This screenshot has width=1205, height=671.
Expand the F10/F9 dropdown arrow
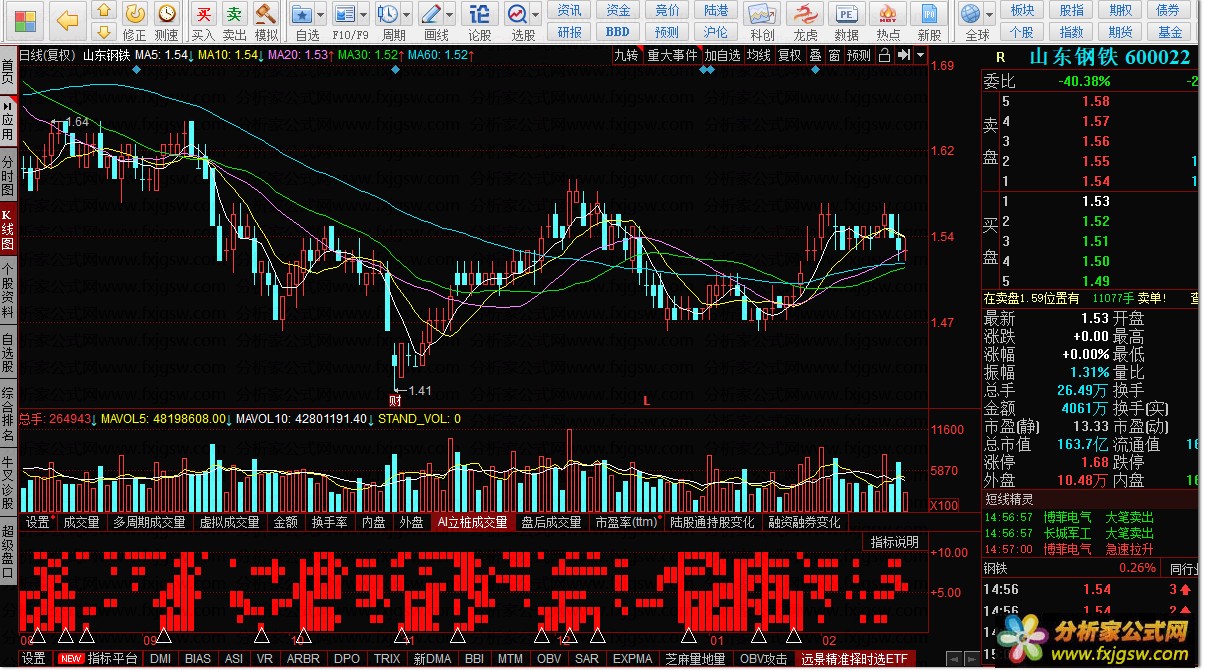[364, 15]
